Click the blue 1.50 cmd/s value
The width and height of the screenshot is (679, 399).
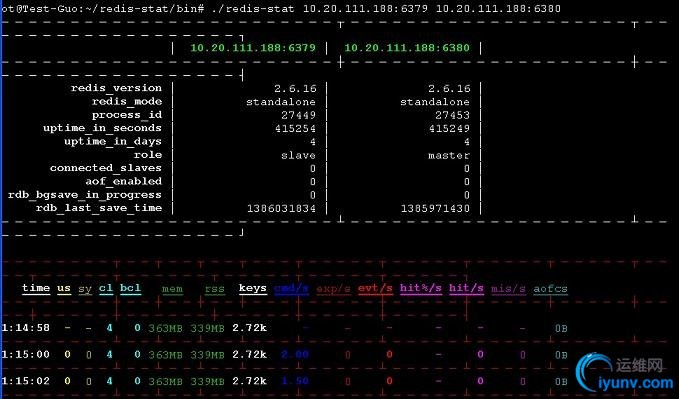pos(295,381)
